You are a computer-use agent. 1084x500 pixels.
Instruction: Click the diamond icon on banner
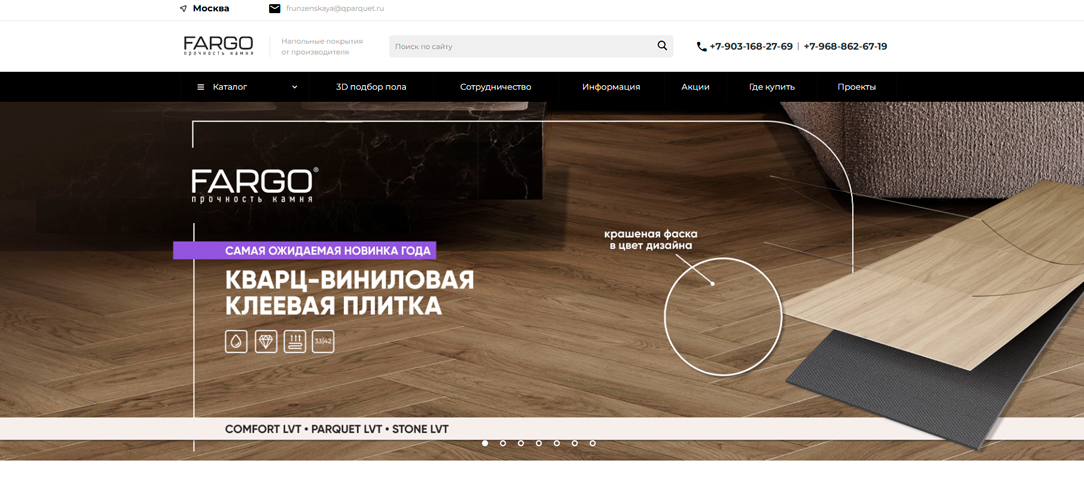point(265,341)
